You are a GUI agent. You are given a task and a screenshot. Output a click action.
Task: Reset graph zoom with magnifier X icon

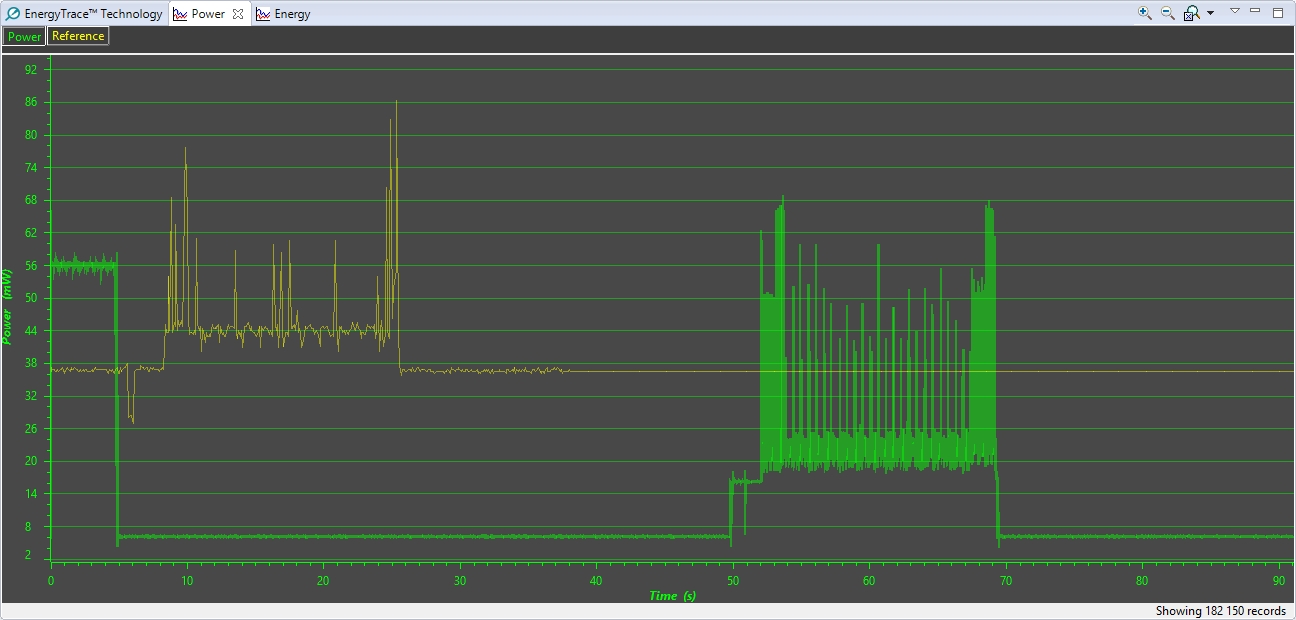coord(1192,13)
